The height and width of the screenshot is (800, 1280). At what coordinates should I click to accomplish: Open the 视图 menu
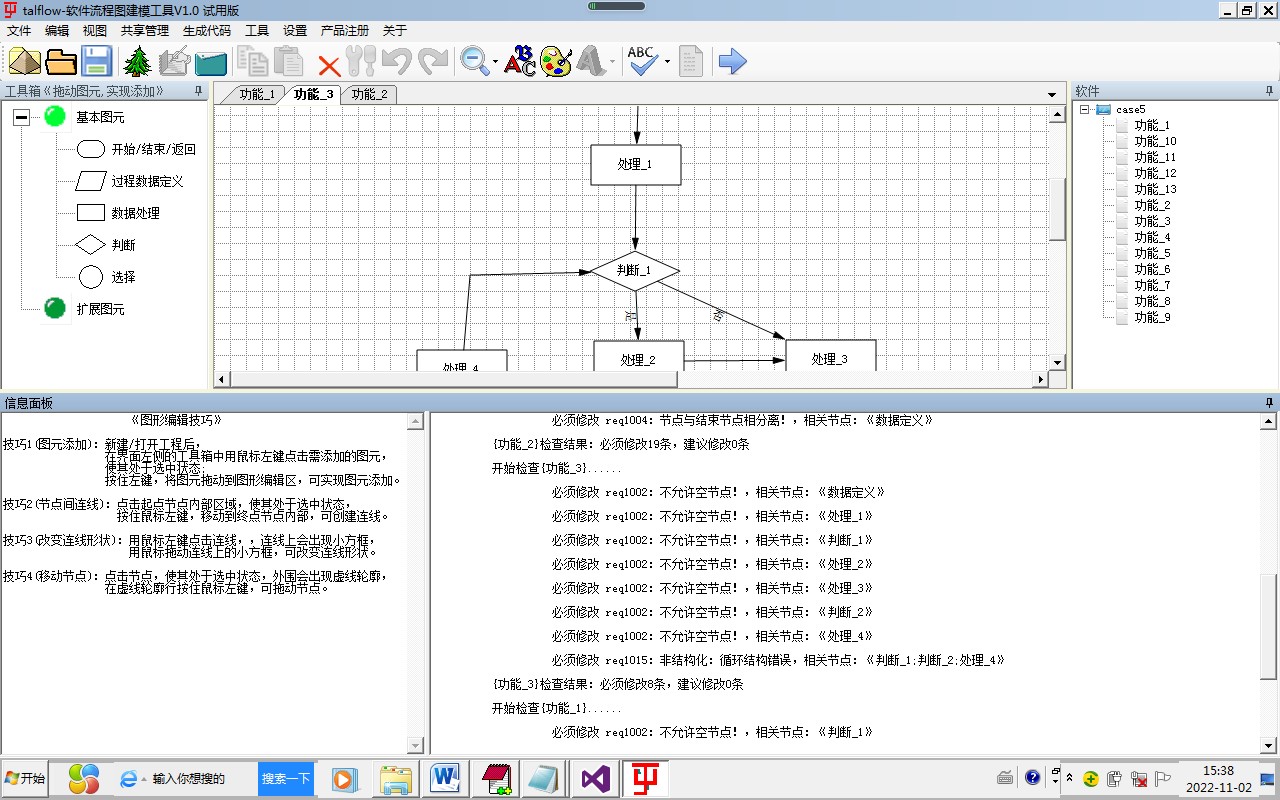[95, 31]
